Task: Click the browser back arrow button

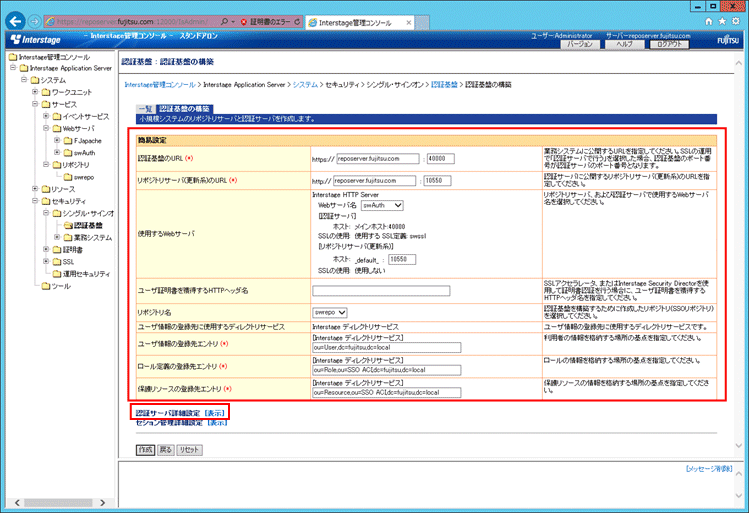Action: click(x=16, y=21)
